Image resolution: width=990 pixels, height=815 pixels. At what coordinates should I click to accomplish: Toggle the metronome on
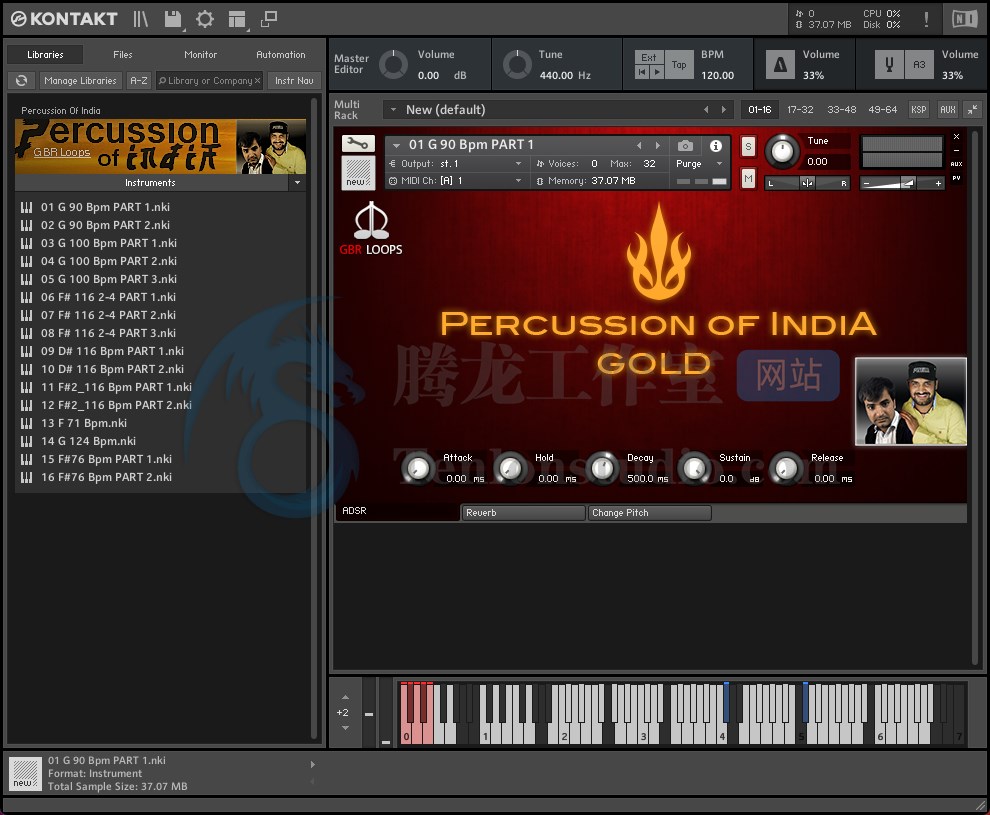[780, 64]
